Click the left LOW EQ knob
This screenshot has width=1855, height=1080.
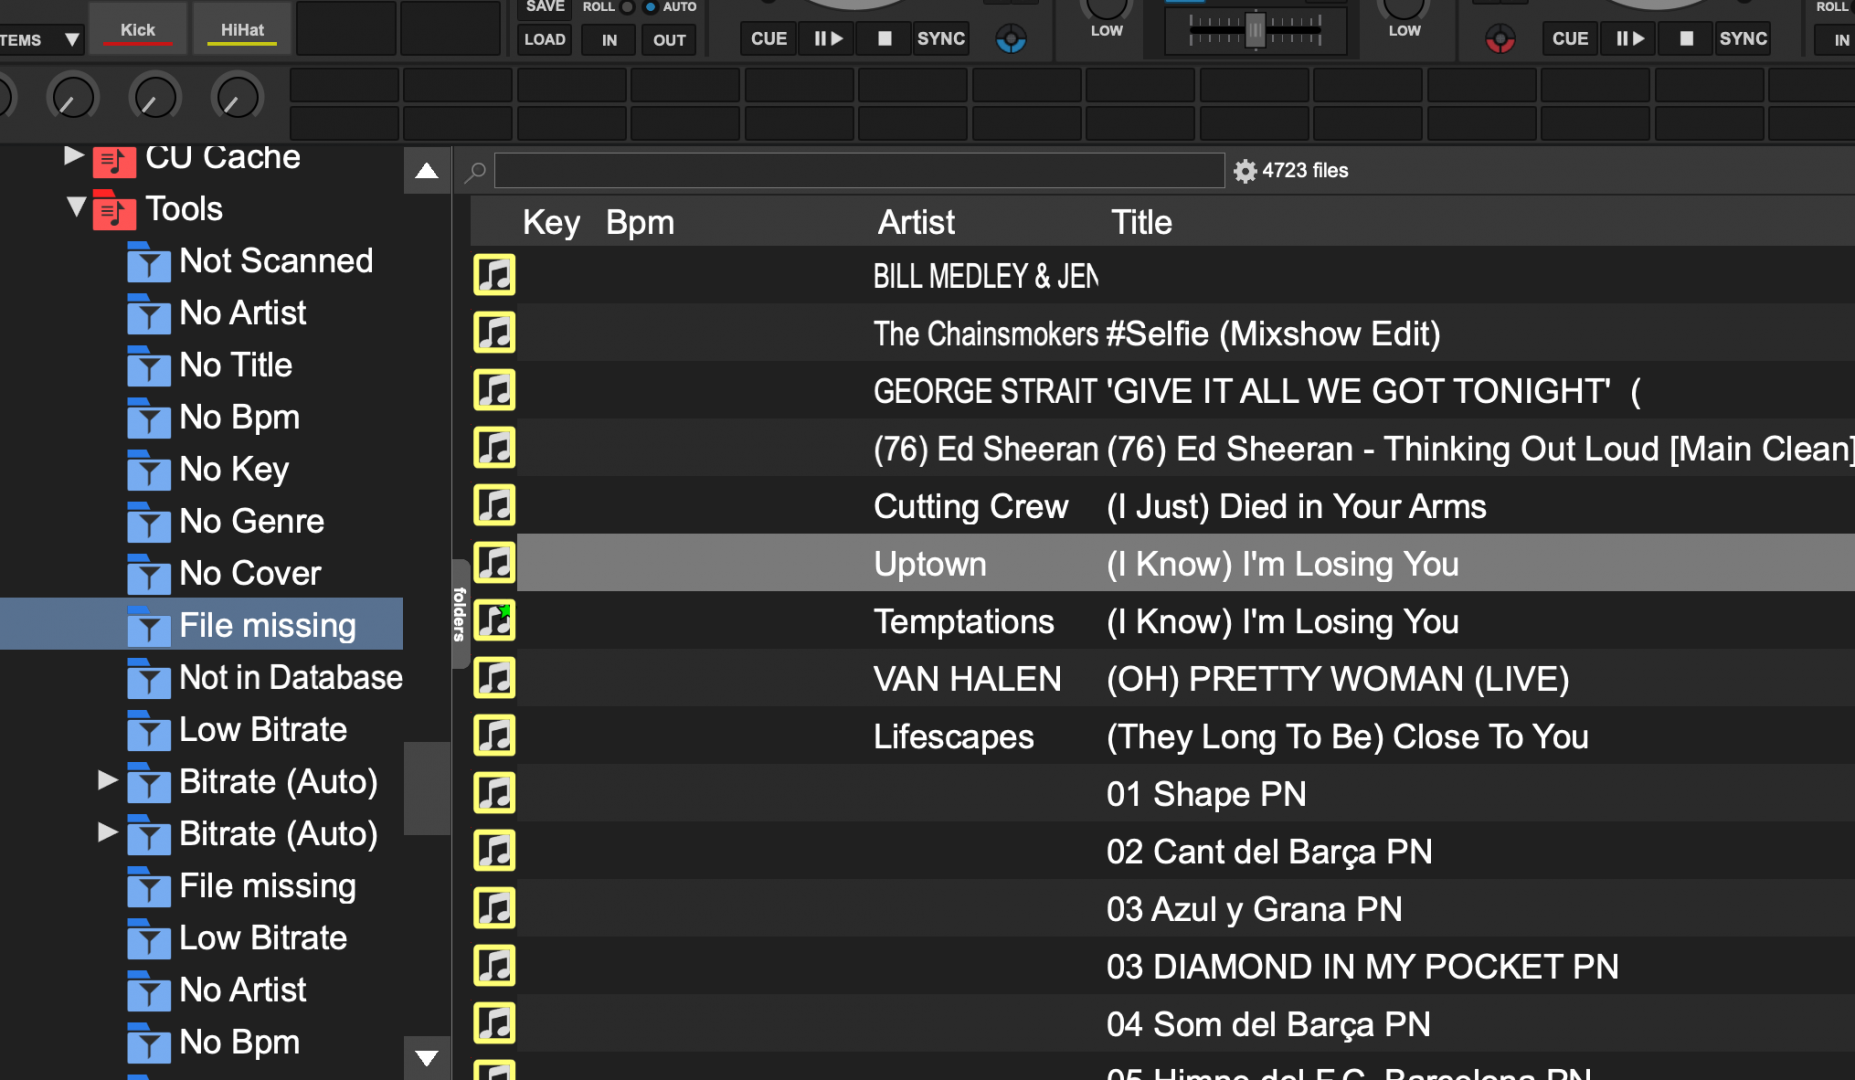(1106, 9)
